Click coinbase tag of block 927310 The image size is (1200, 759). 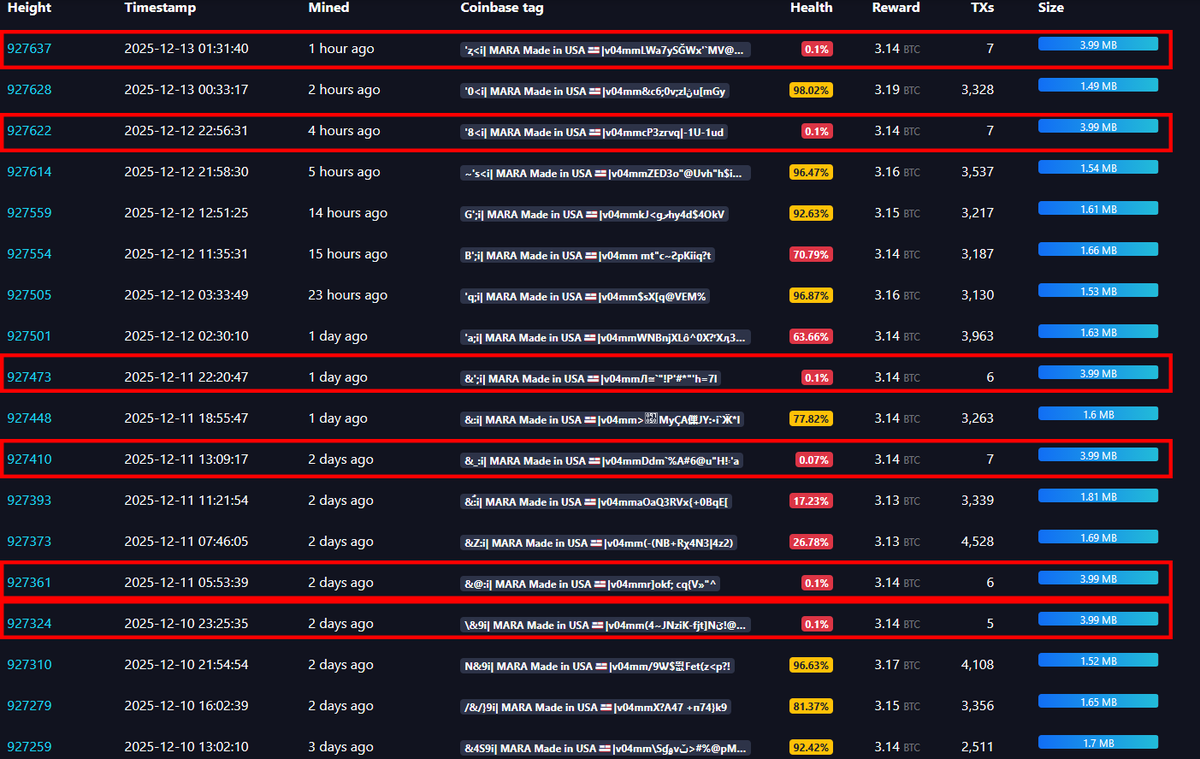(598, 666)
